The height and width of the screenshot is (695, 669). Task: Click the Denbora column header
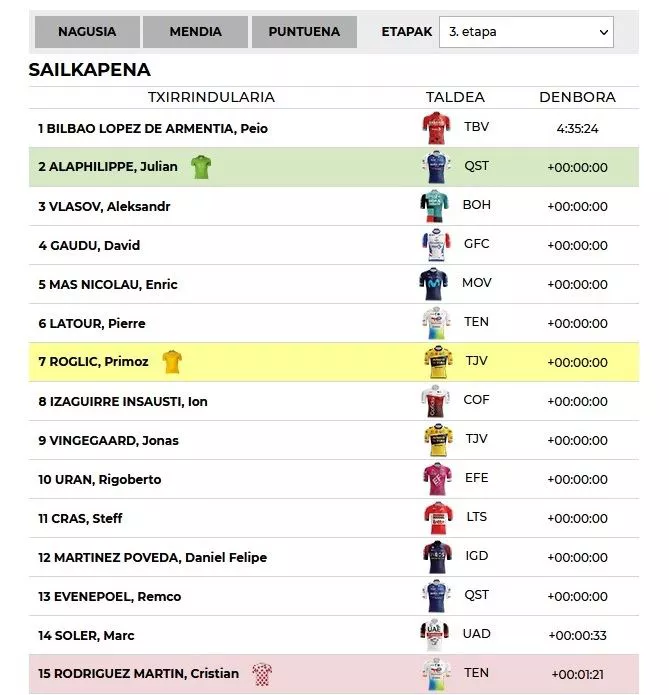(577, 98)
